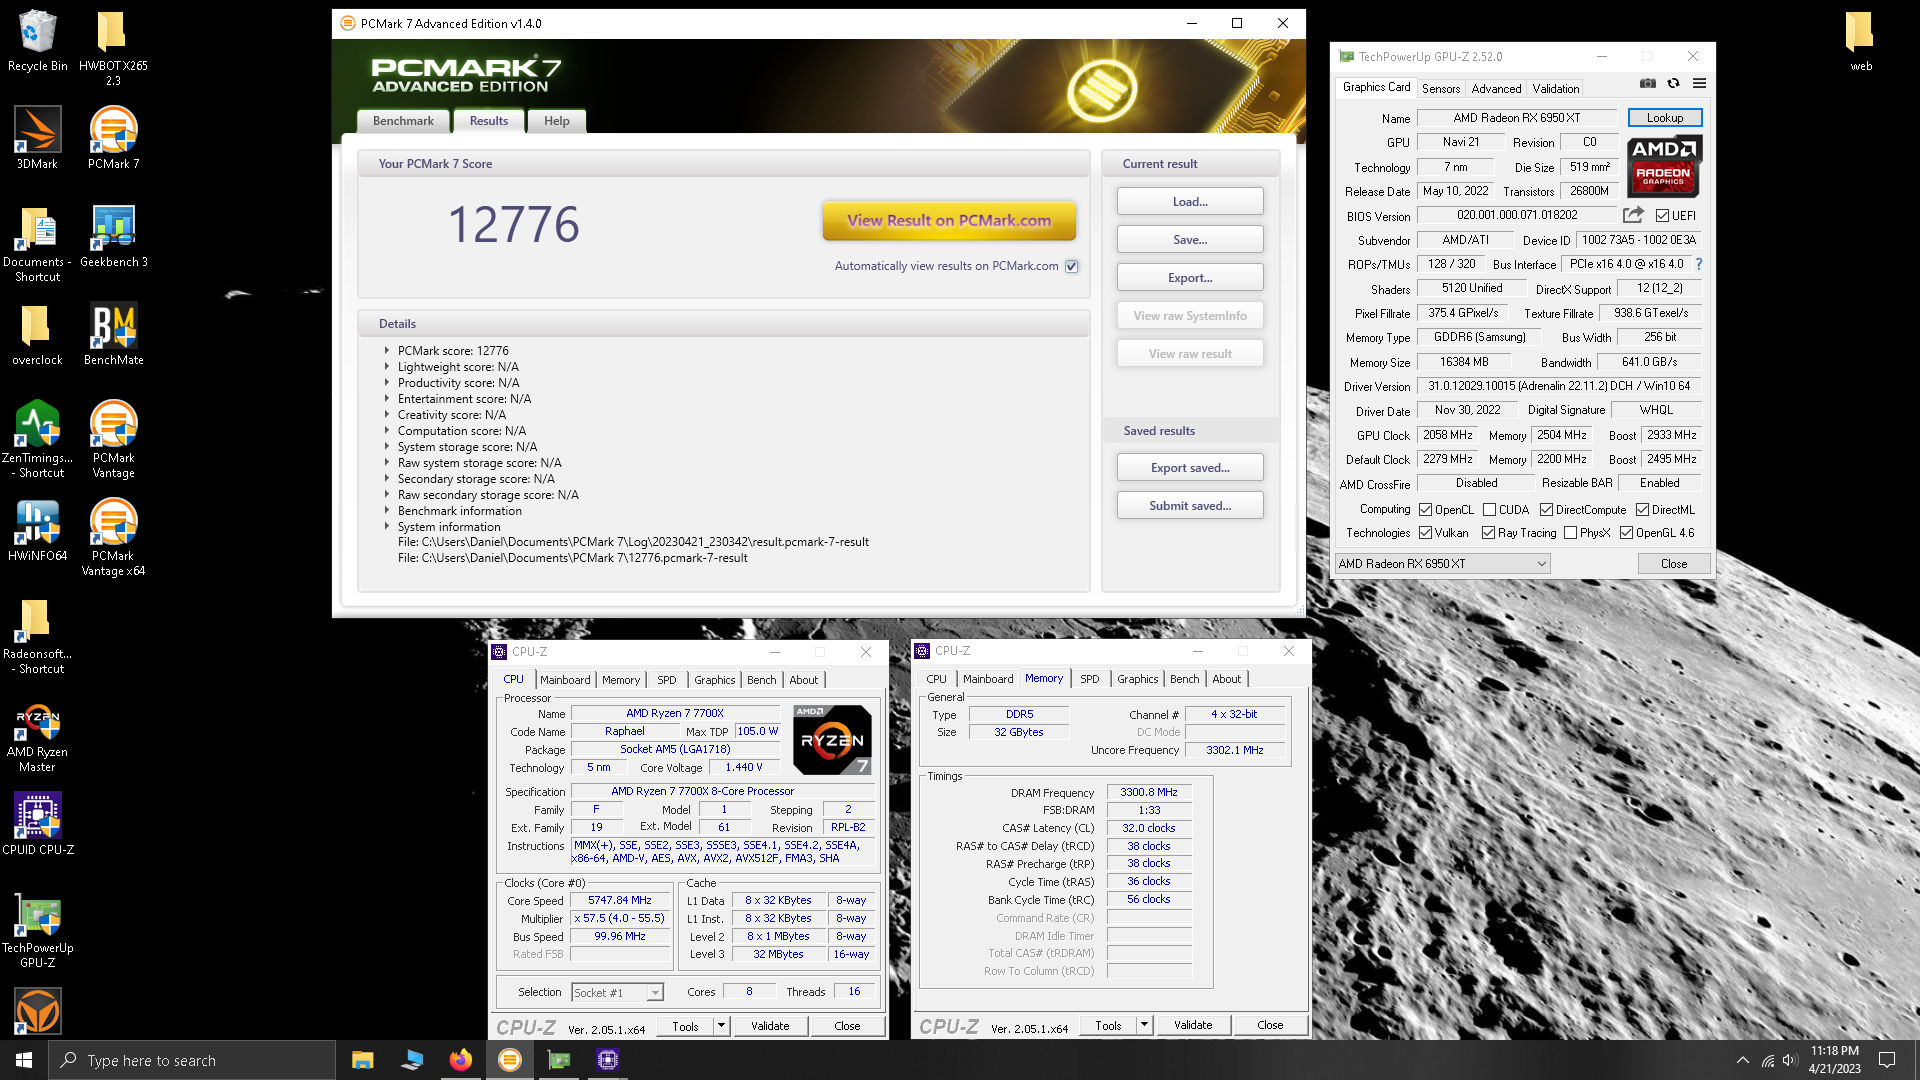Screen dimensions: 1920x1080
Task: Open the web folder on desktop
Action: tap(1860, 41)
